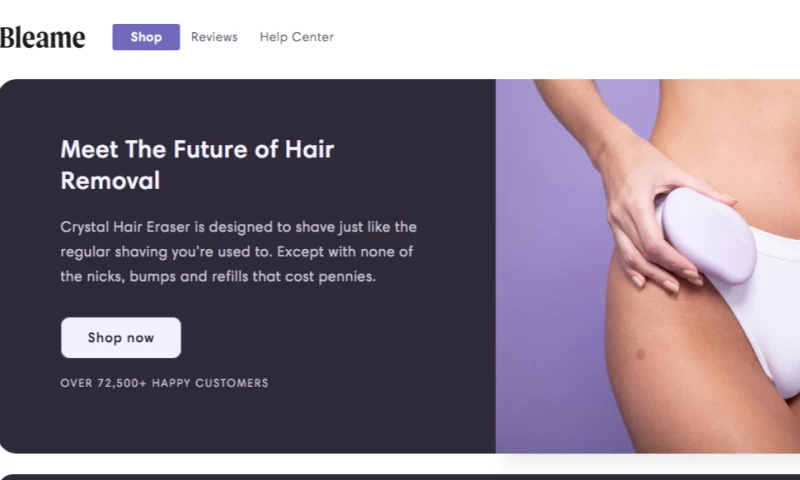The image size is (800, 480).
Task: Open the Help Center link
Action: (296, 37)
